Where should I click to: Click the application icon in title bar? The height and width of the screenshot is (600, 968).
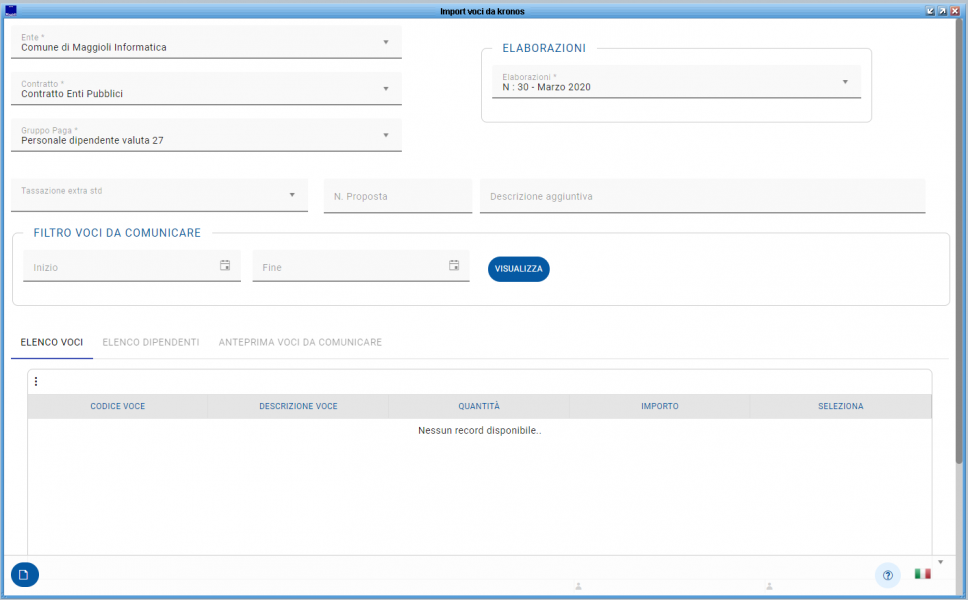click(x=11, y=10)
